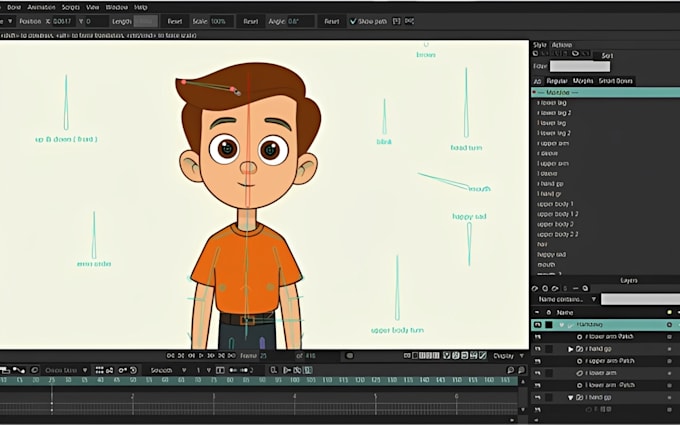Switch to the Style tab
Screen dimensions: 680x425
[x=539, y=45]
